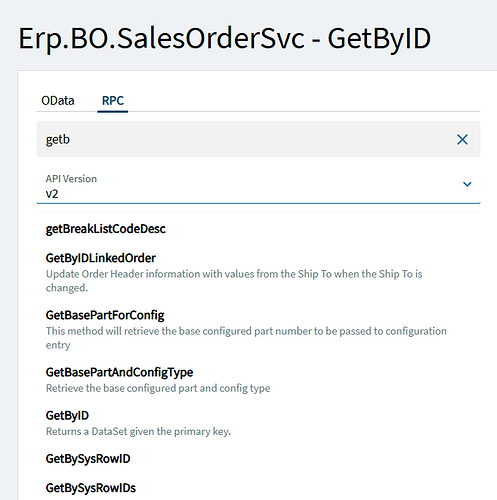Open the GetBasePartForConfig method

tap(105, 315)
